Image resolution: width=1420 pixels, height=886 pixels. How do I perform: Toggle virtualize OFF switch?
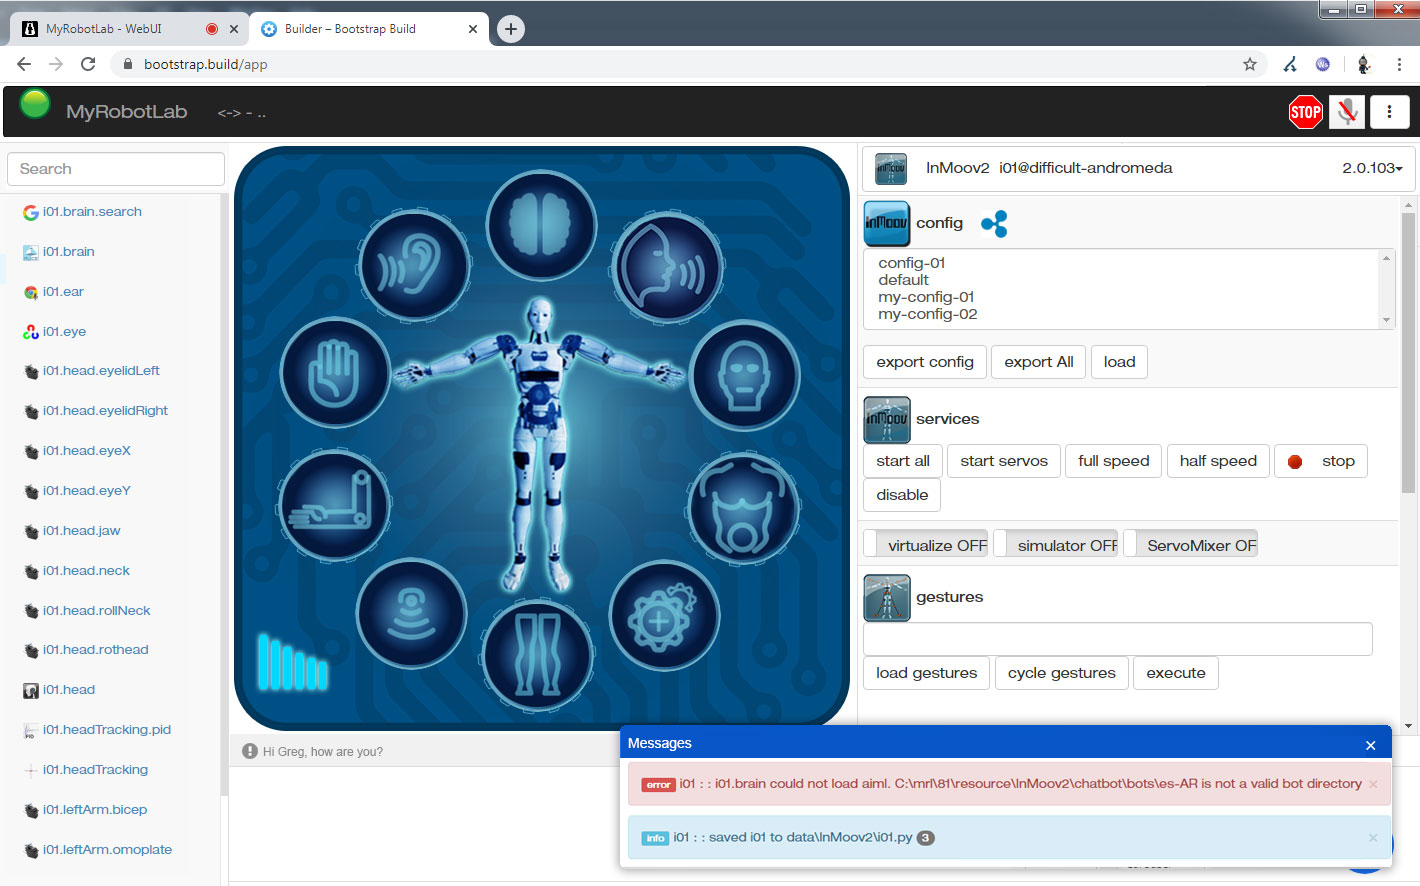point(926,545)
